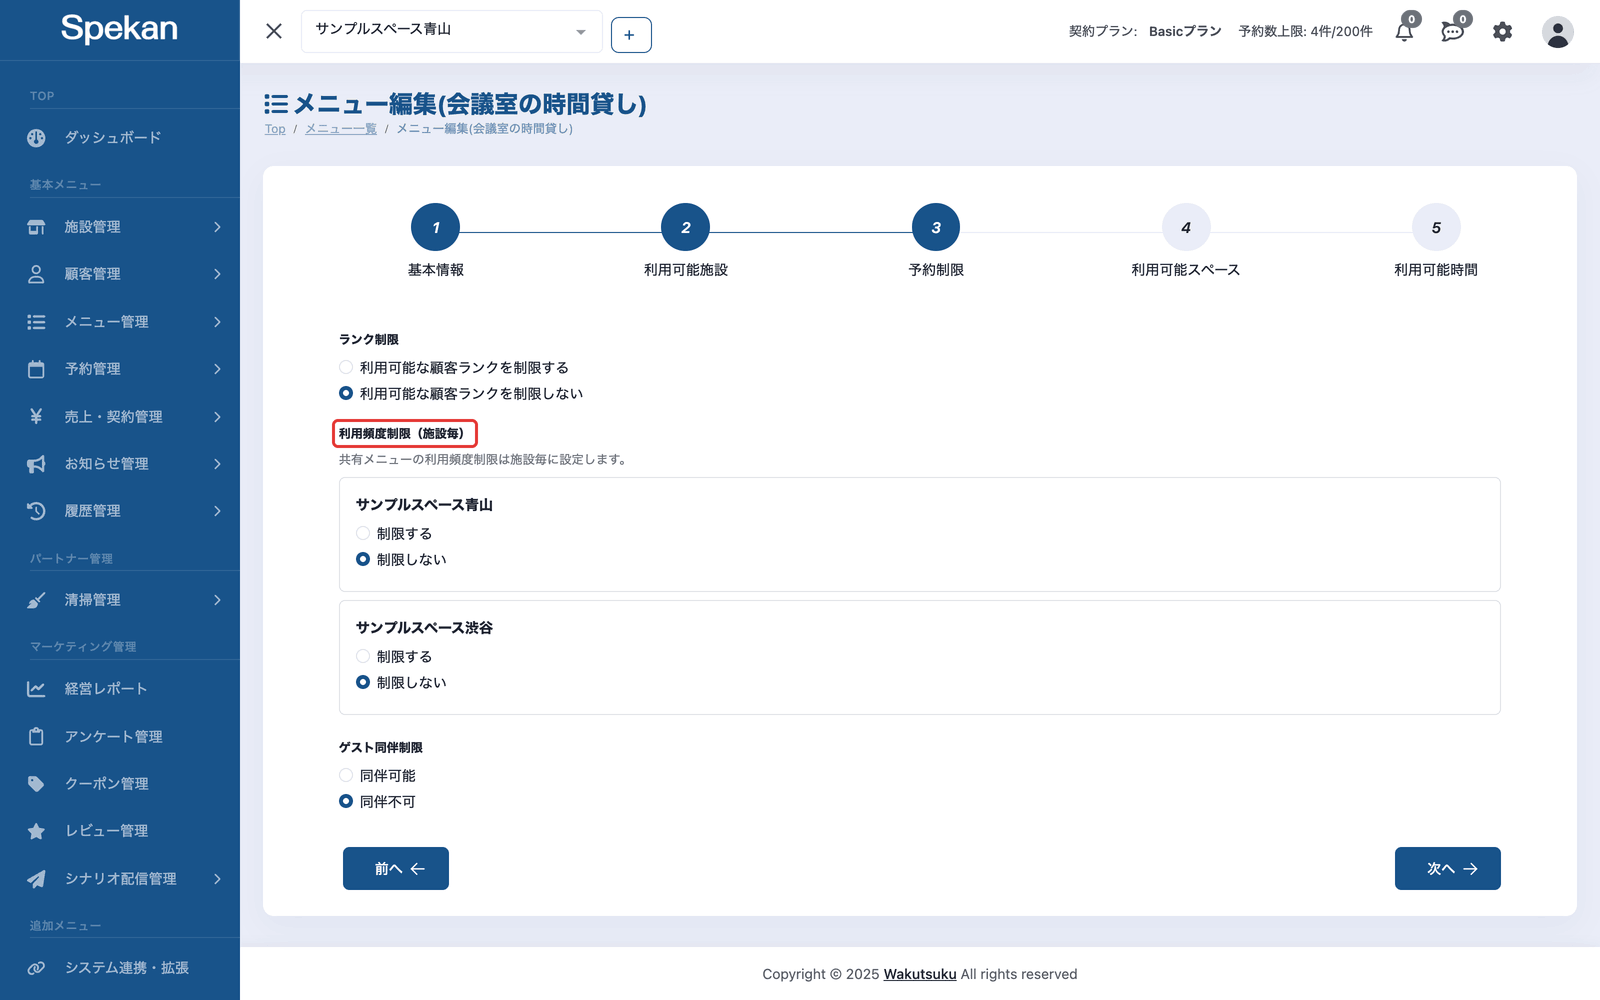1600x1000 pixels.
Task: Expand シナリオ配信管理 chevron in sidebar
Action: [217, 879]
